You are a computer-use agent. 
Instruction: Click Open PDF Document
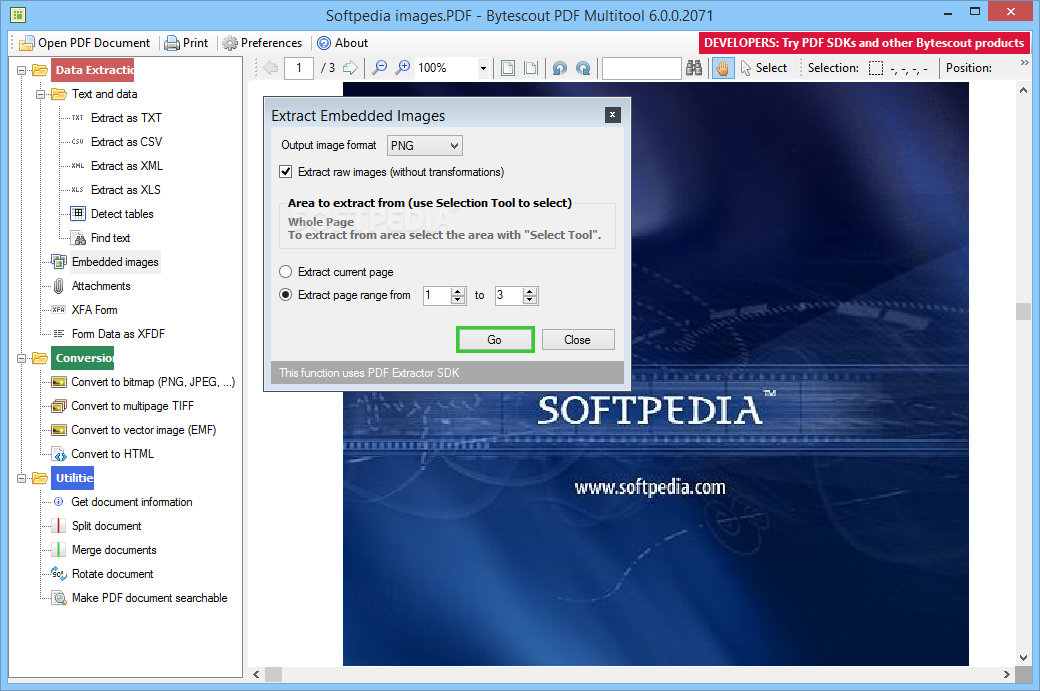85,43
